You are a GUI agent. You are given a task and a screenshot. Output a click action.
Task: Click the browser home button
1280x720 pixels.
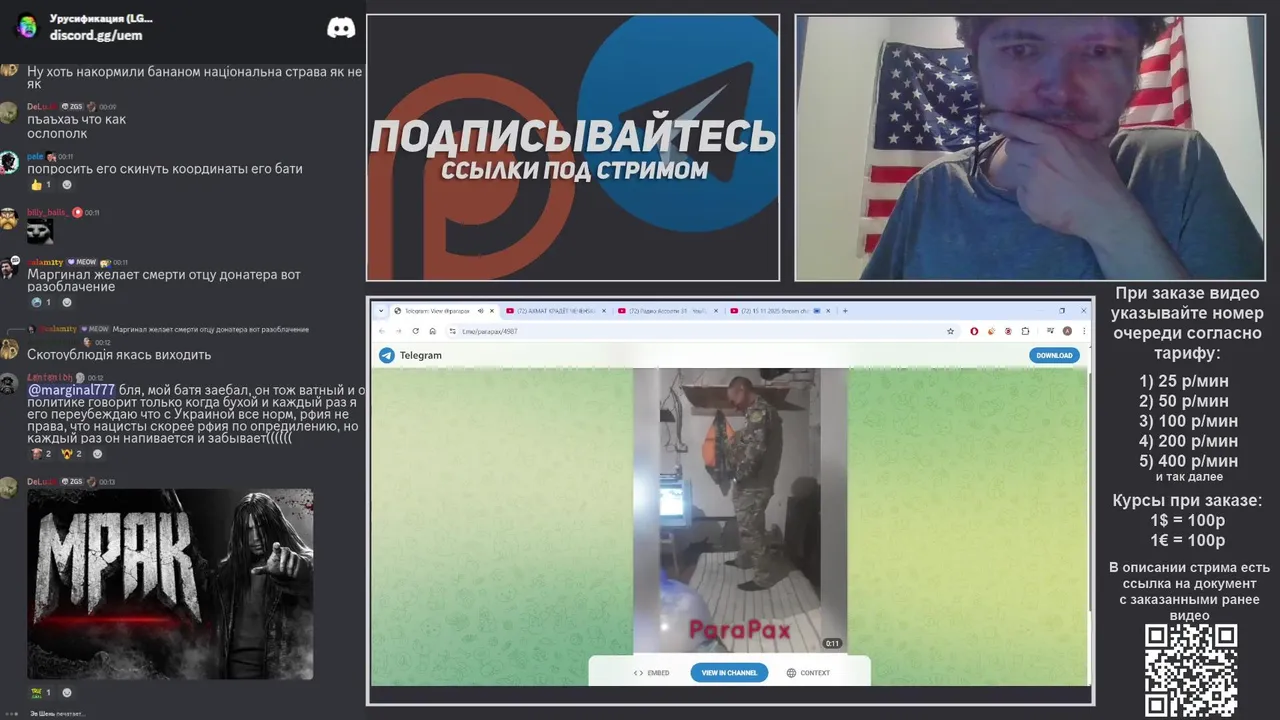(432, 331)
